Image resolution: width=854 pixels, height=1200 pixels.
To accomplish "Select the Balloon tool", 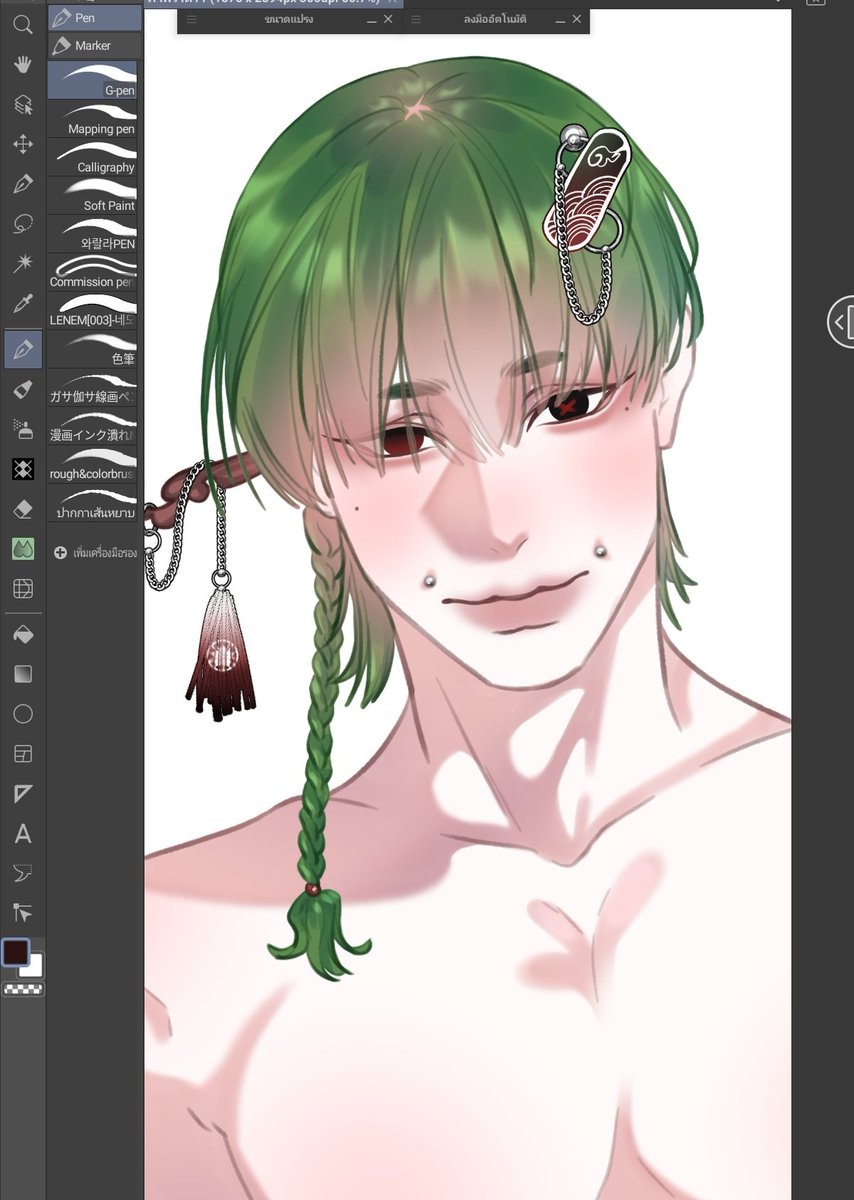I will tap(22, 874).
